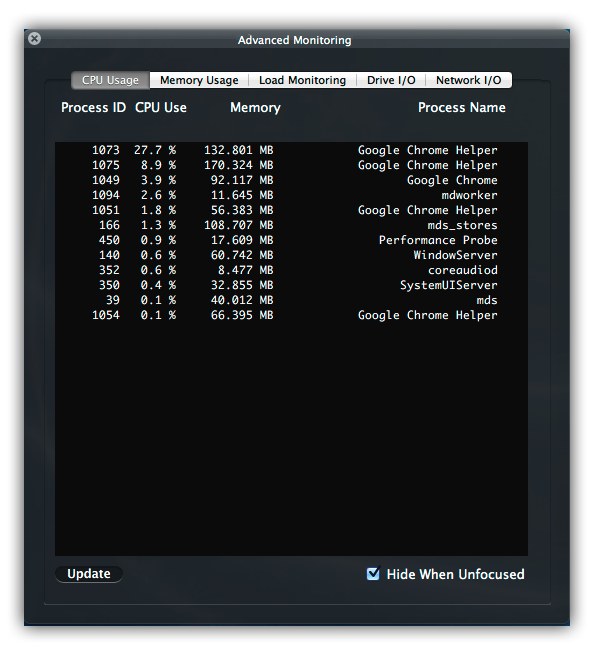The height and width of the screenshot is (651, 594).
Task: Click the 132.801 MB memory value
Action: (x=238, y=150)
